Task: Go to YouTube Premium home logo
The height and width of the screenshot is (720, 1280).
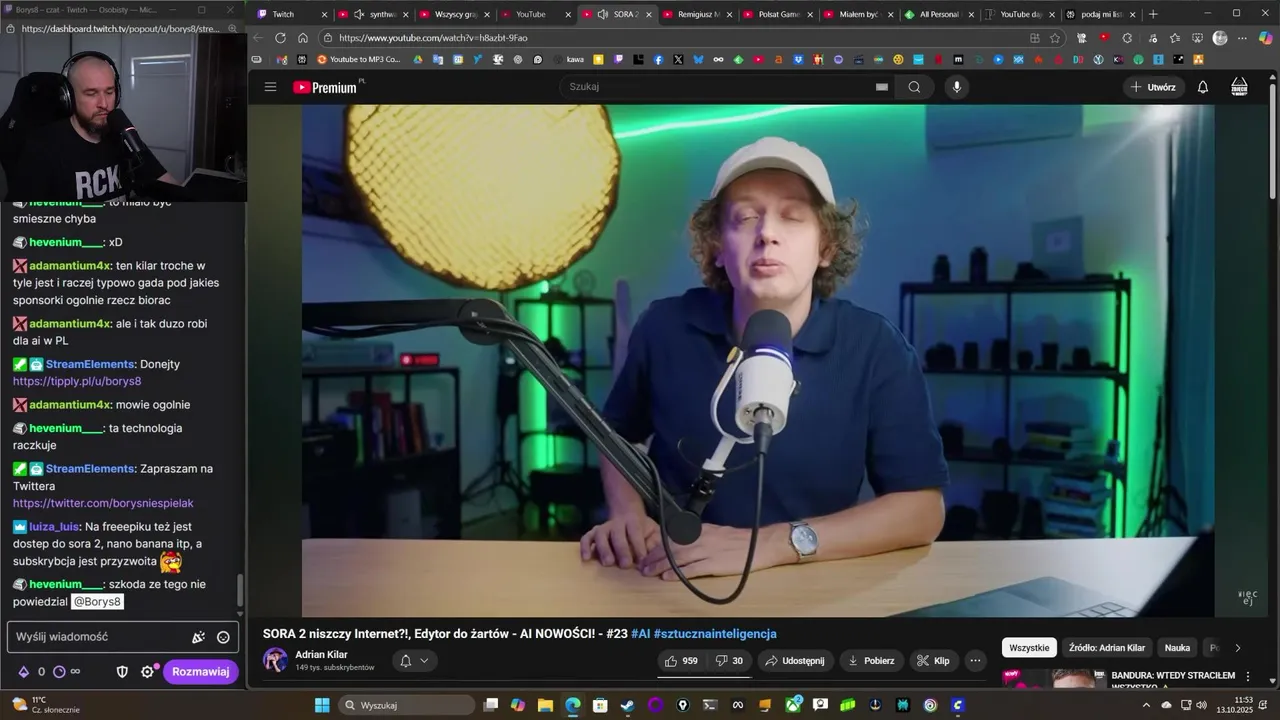Action: (x=325, y=87)
